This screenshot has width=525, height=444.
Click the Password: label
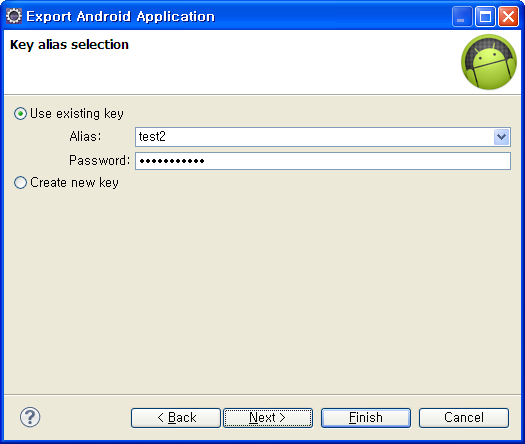tap(99, 160)
